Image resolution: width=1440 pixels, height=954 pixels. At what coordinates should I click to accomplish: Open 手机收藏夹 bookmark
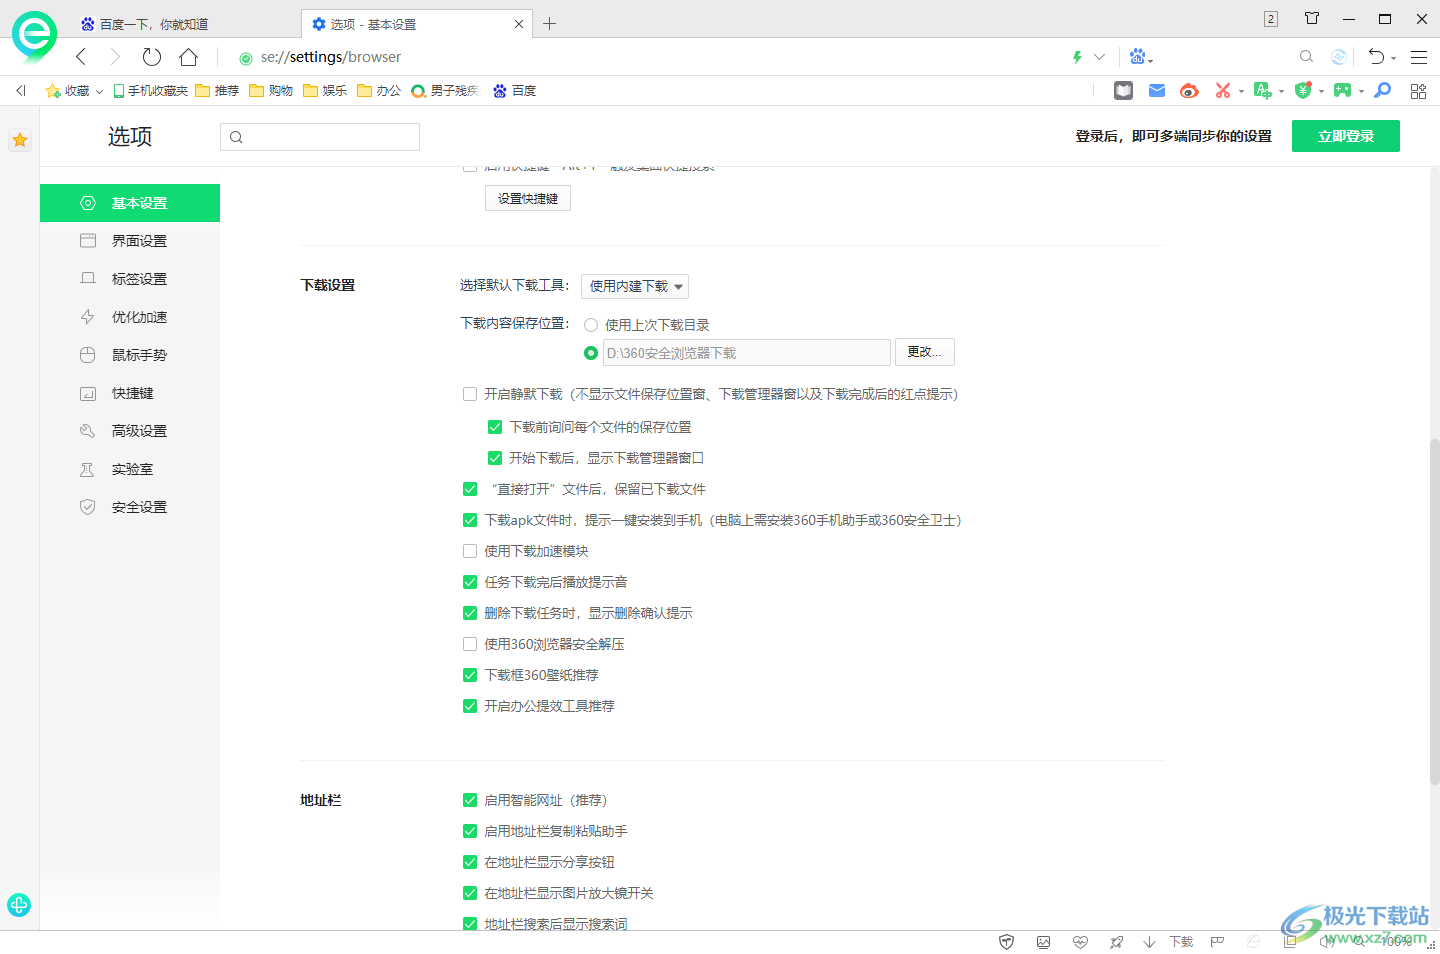pyautogui.click(x=151, y=91)
